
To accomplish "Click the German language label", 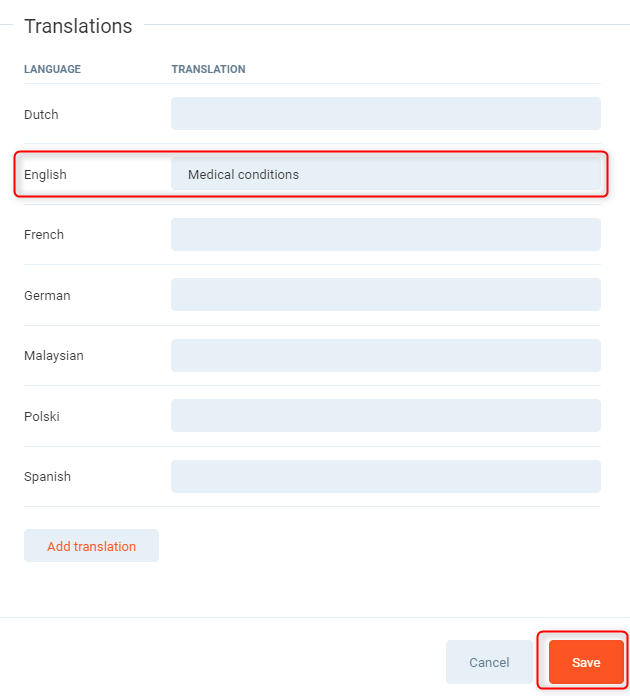I will tap(47, 295).
